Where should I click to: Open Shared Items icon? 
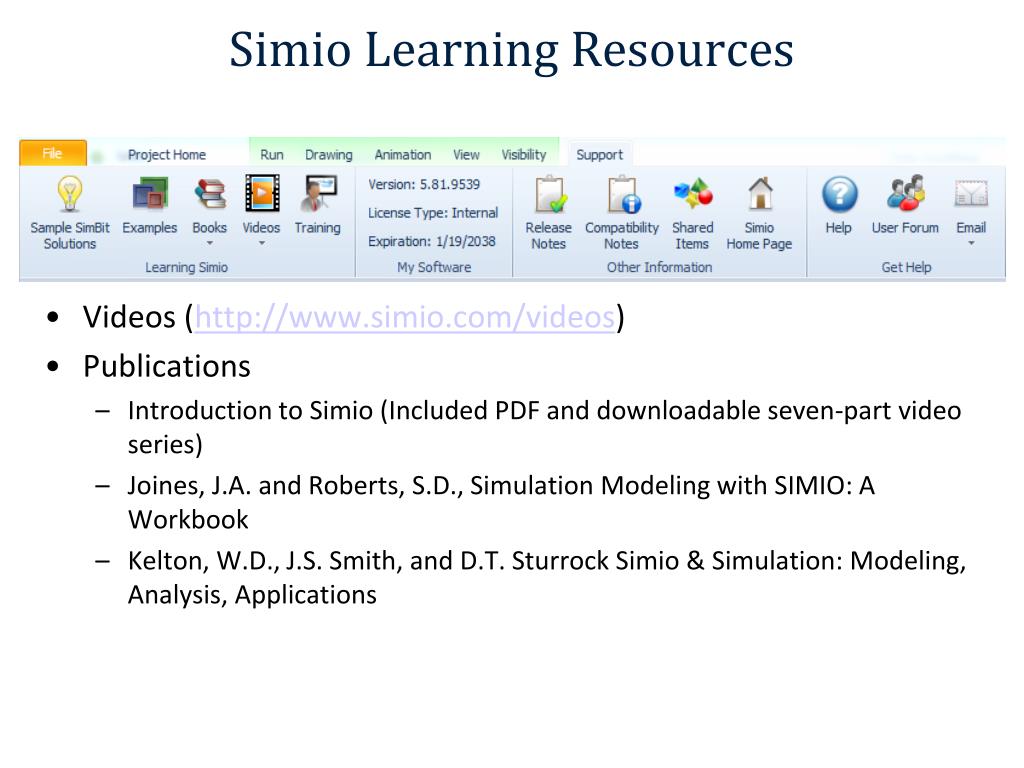coord(692,193)
